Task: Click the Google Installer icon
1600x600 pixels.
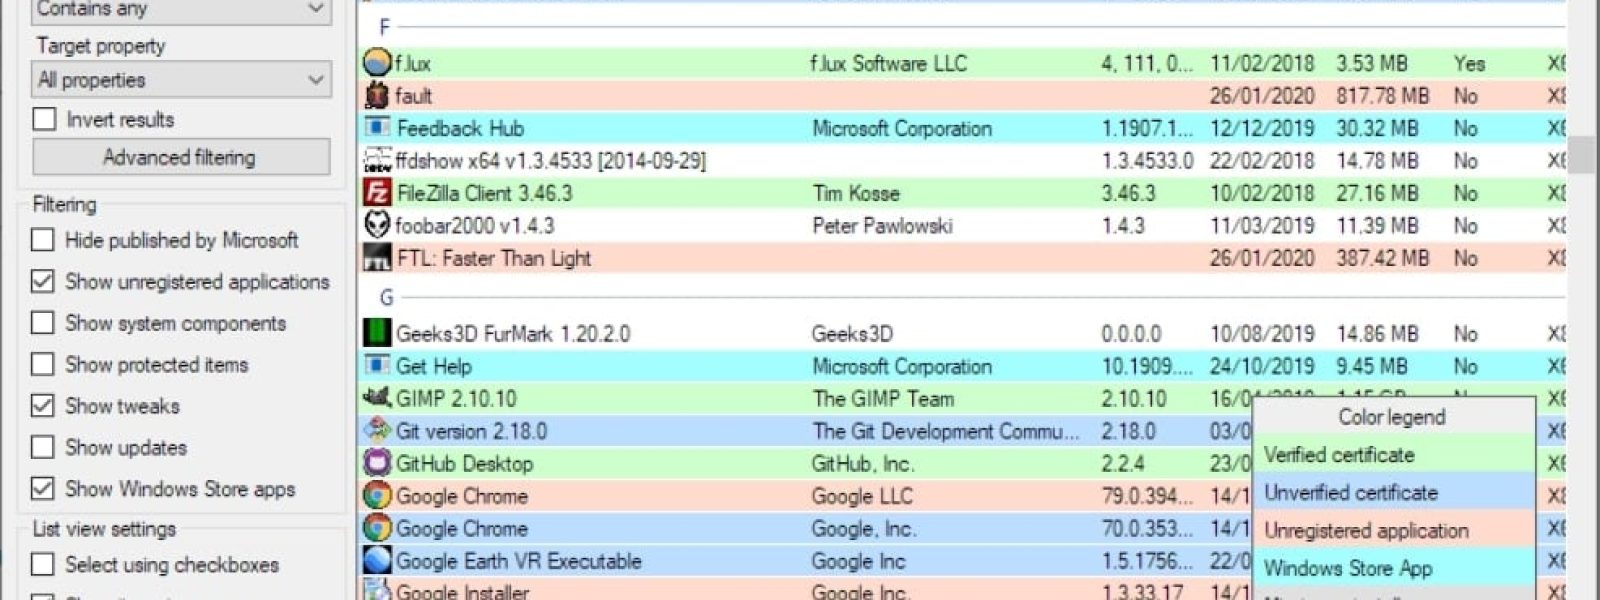Action: click(x=377, y=590)
